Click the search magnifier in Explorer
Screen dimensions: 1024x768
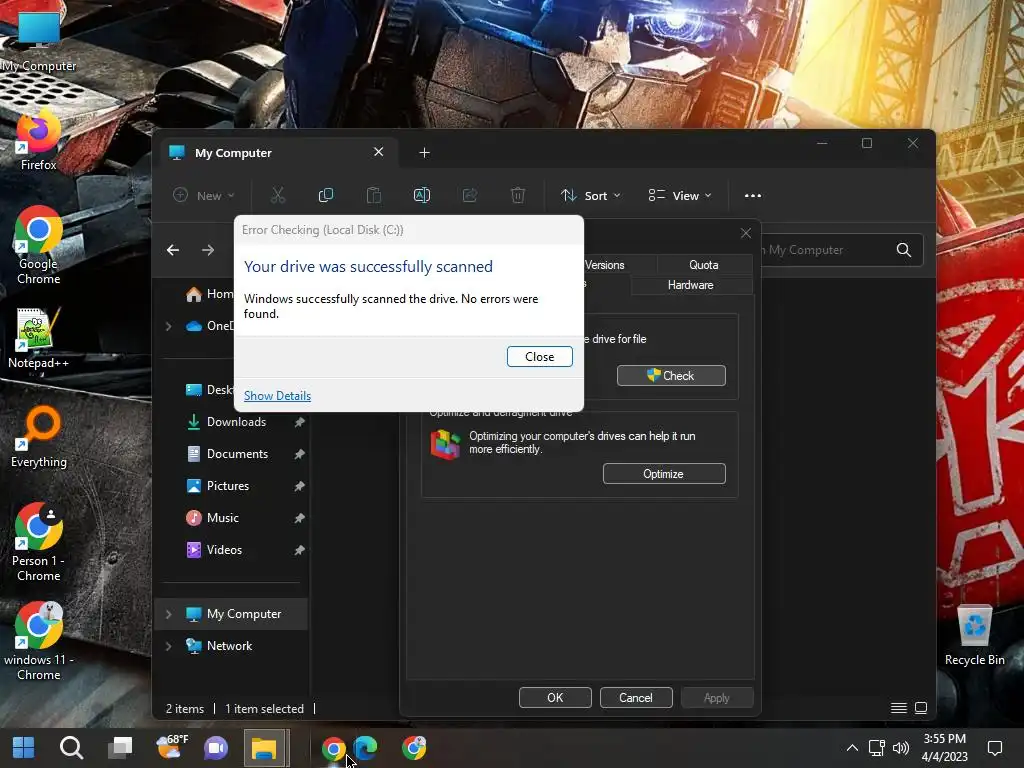click(x=904, y=250)
